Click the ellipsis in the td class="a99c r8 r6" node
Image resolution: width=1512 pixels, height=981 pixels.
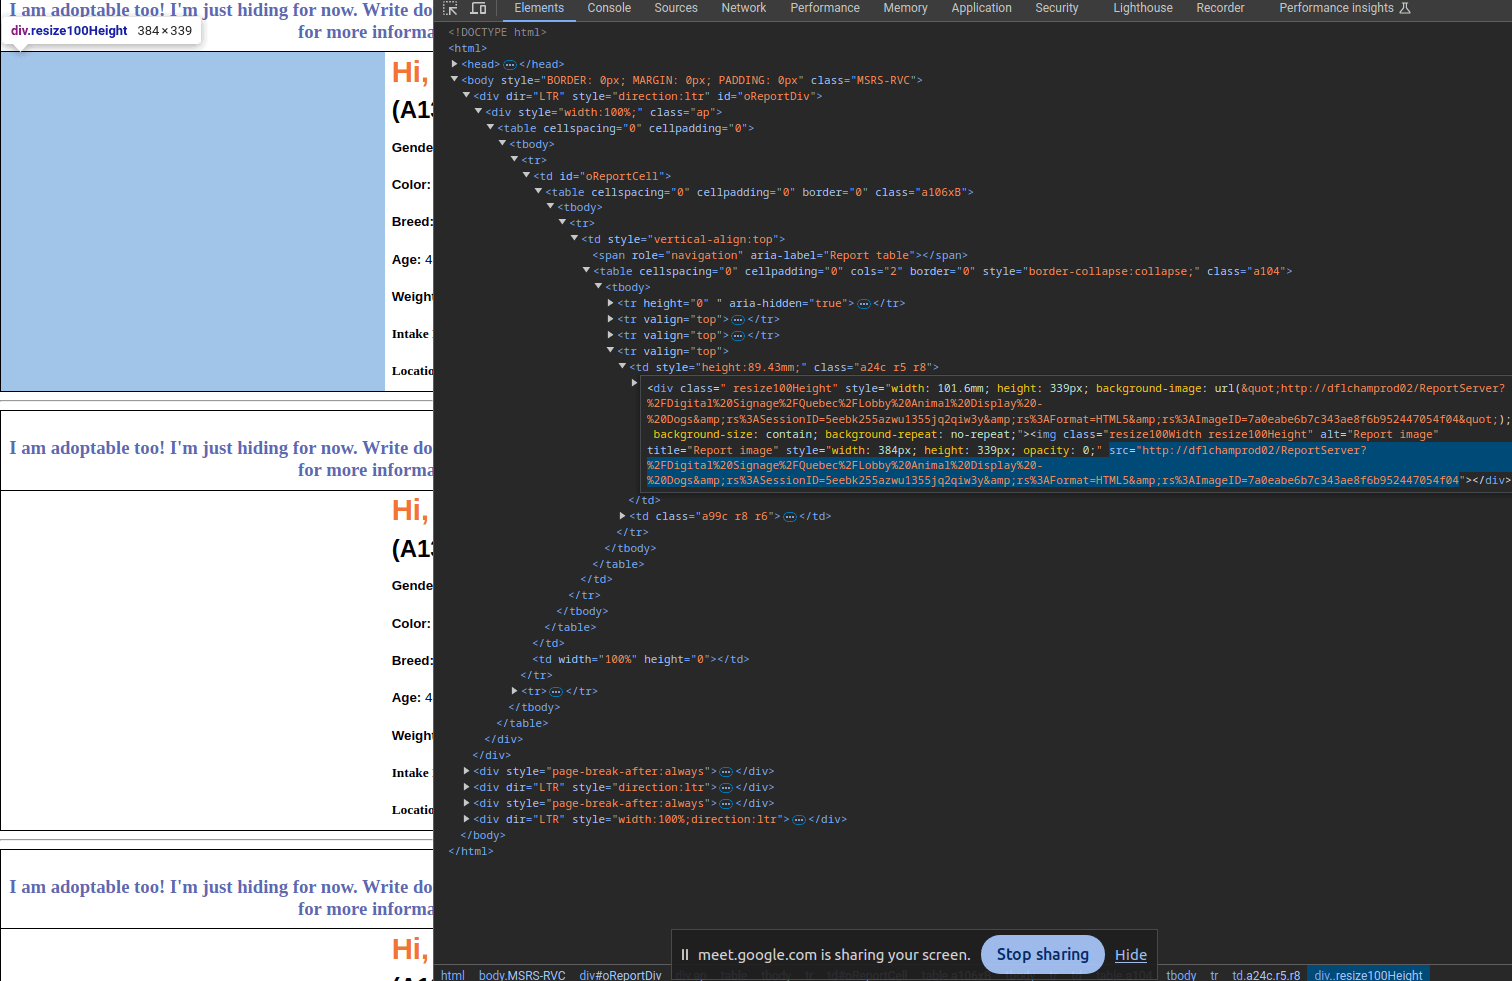[790, 517]
